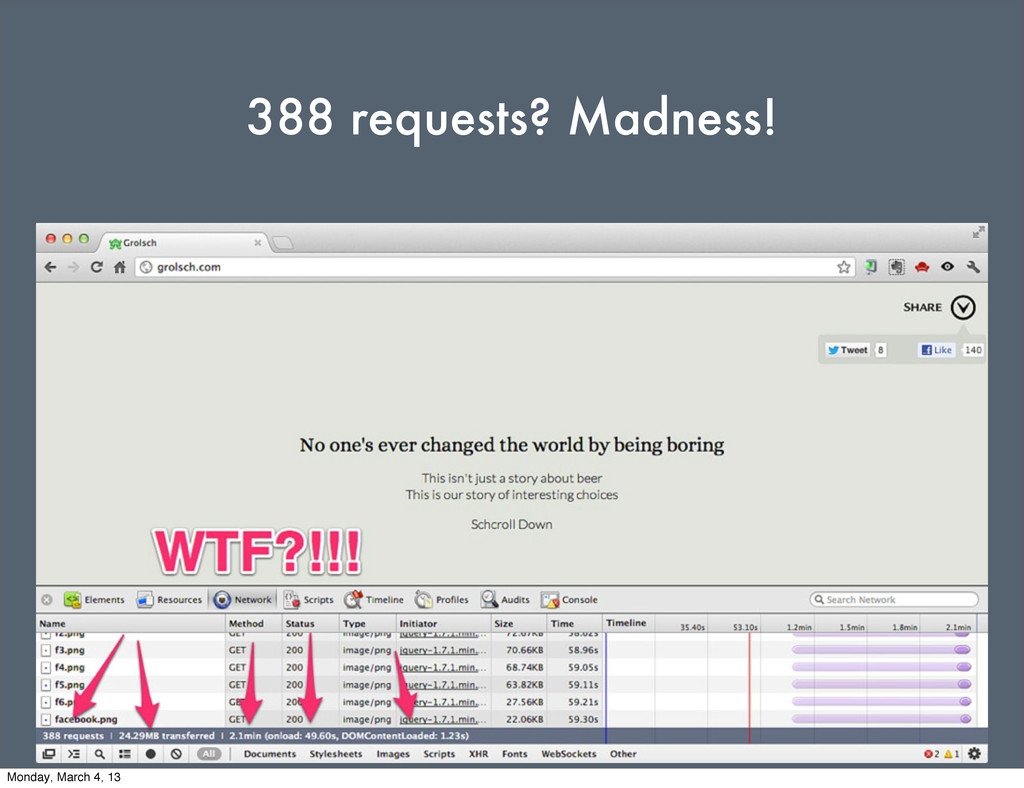Image resolution: width=1024 pixels, height=788 pixels.
Task: Open initiator link in f3.png row
Action: click(443, 650)
